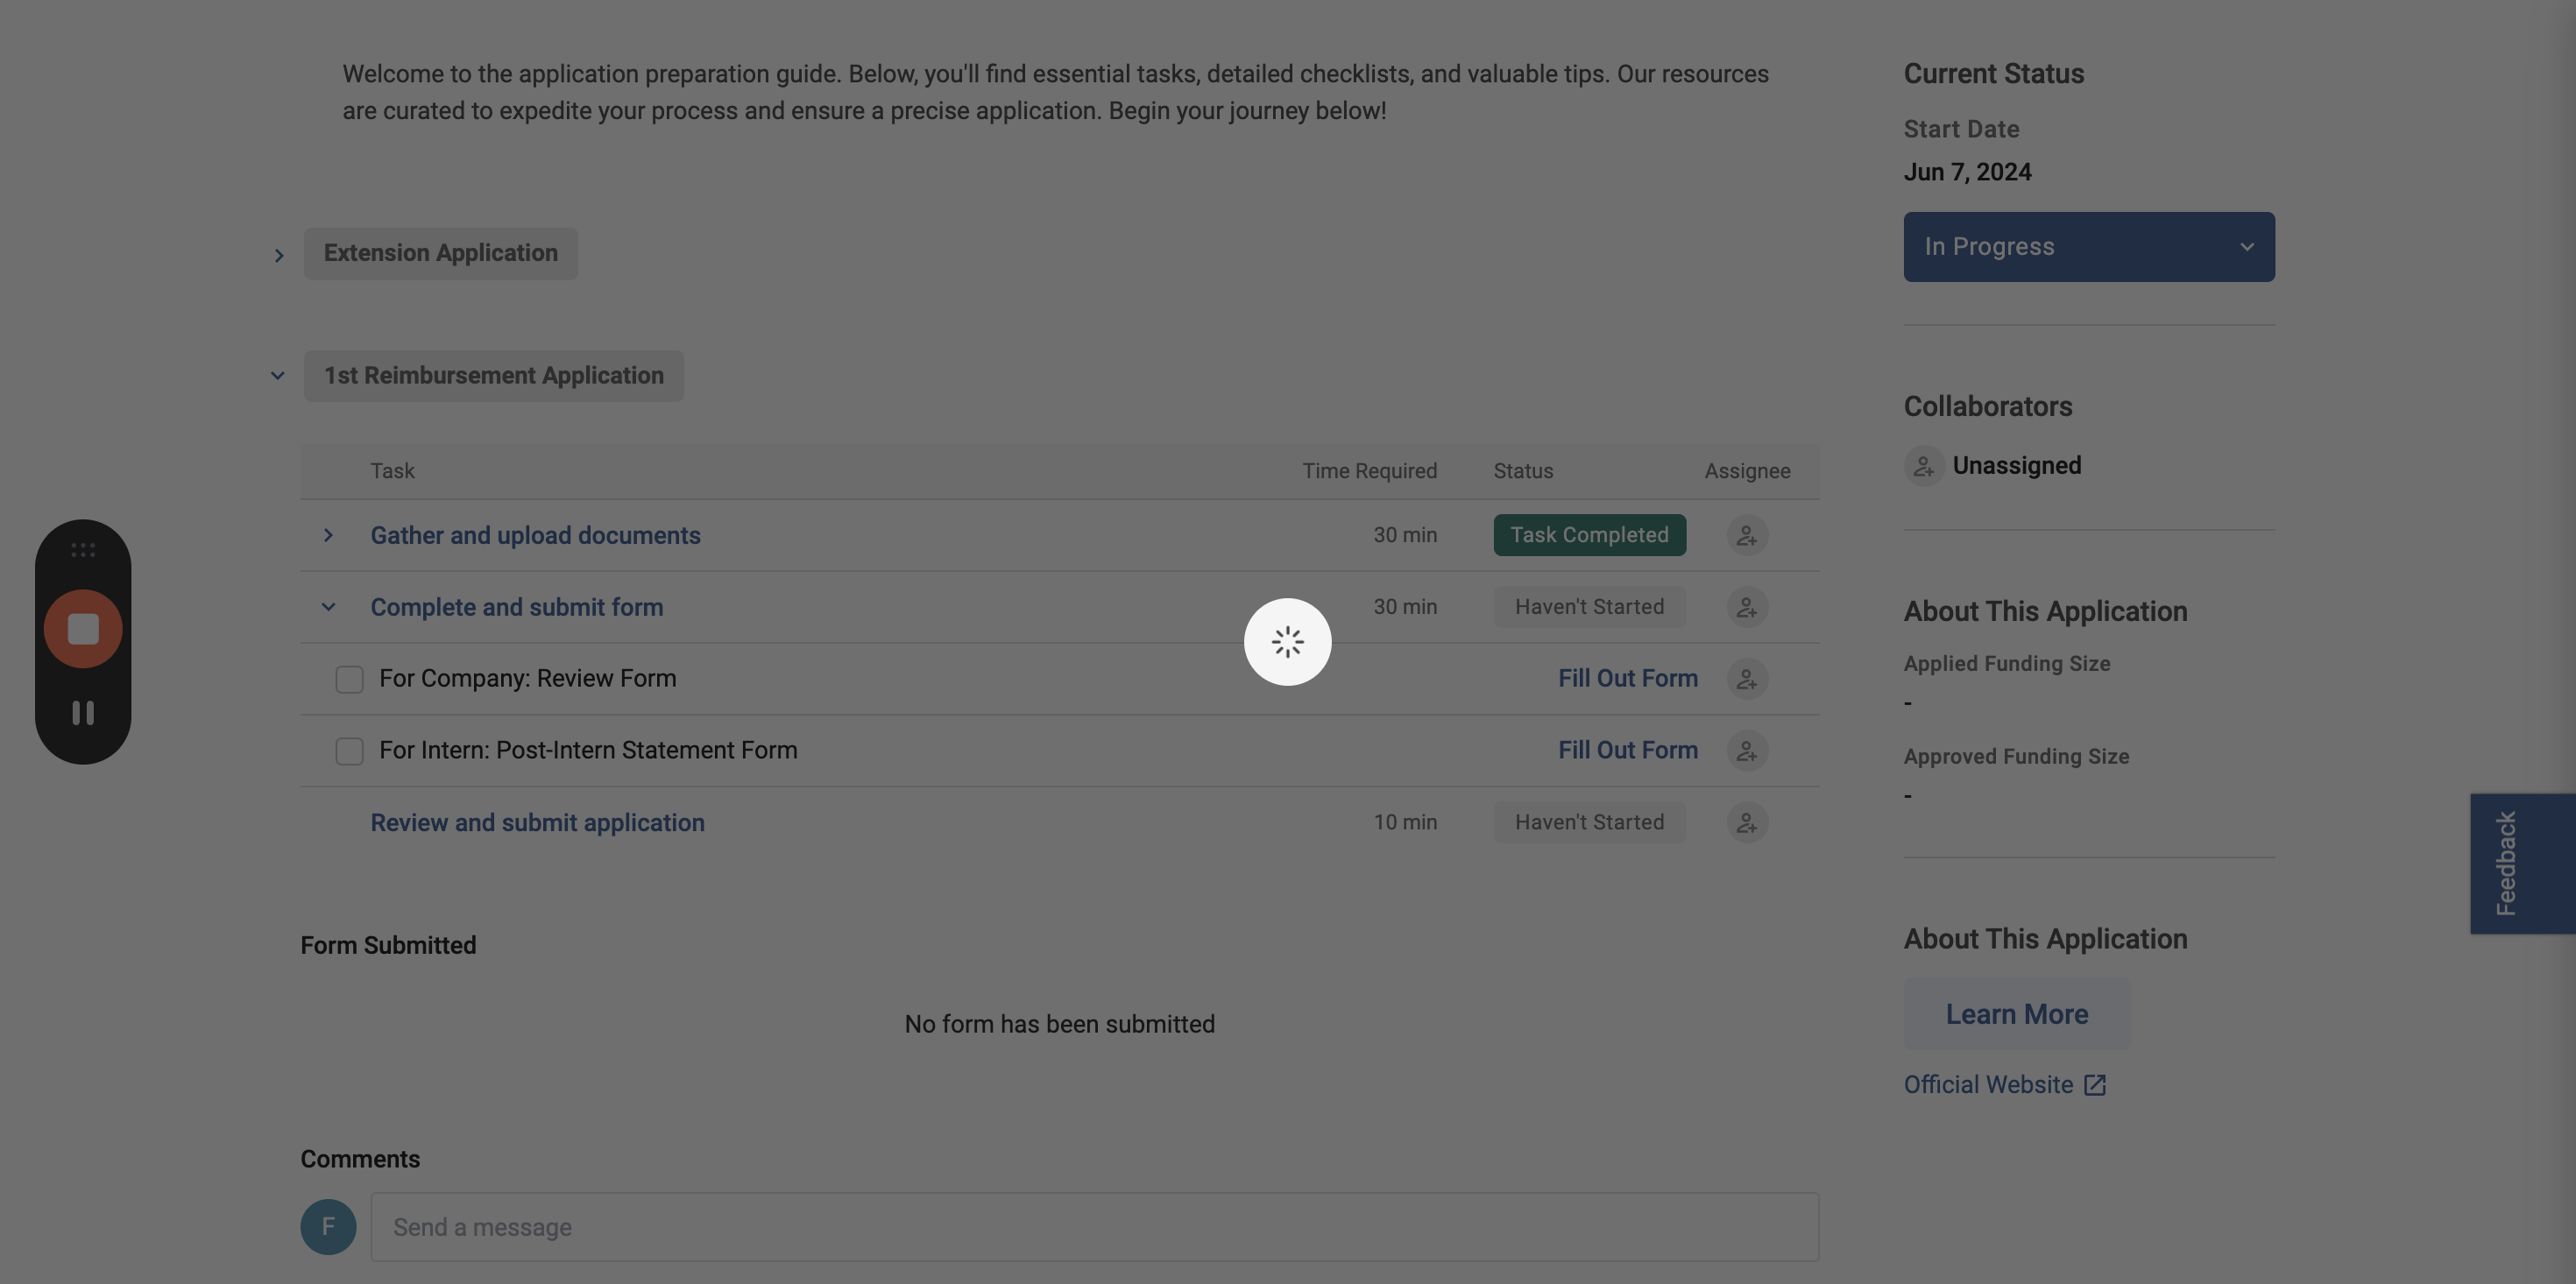This screenshot has height=1284, width=2576.
Task: Click the Form Submitted heading
Action: pos(388,945)
